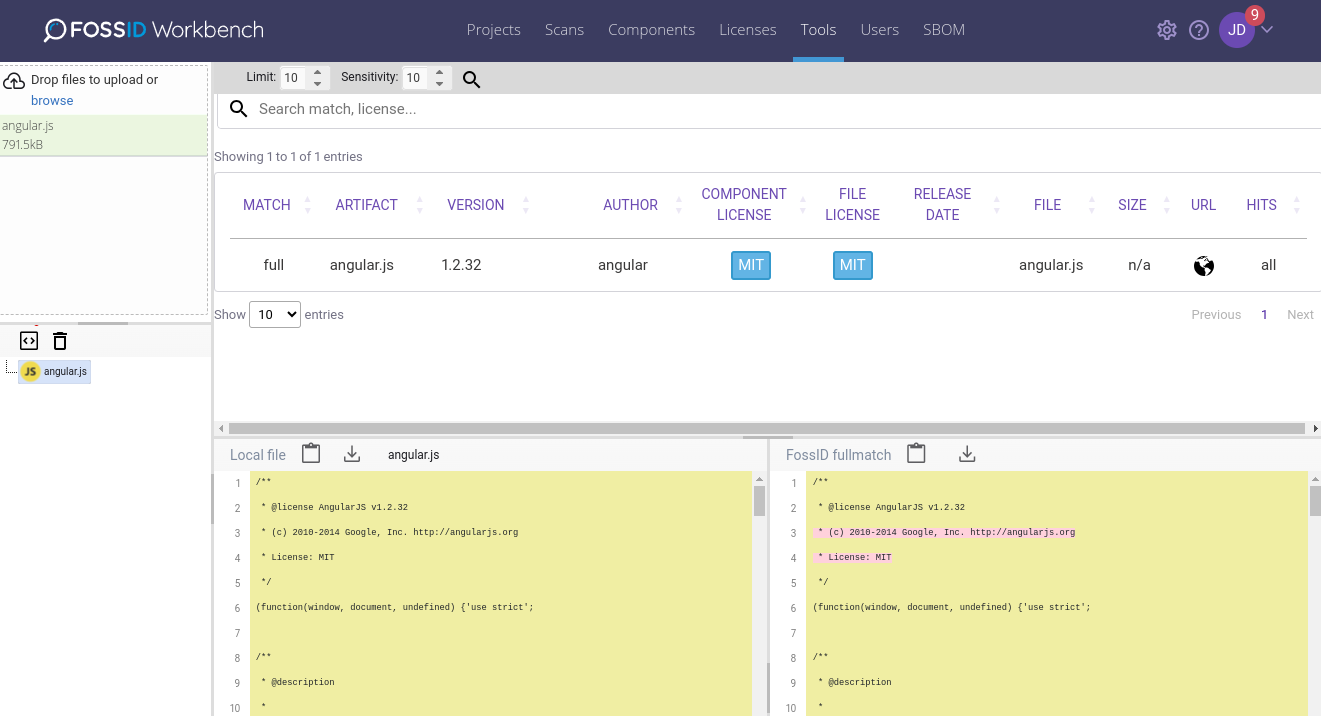Click the 'full' match cell
Image resolution: width=1321 pixels, height=716 pixels.
274,265
